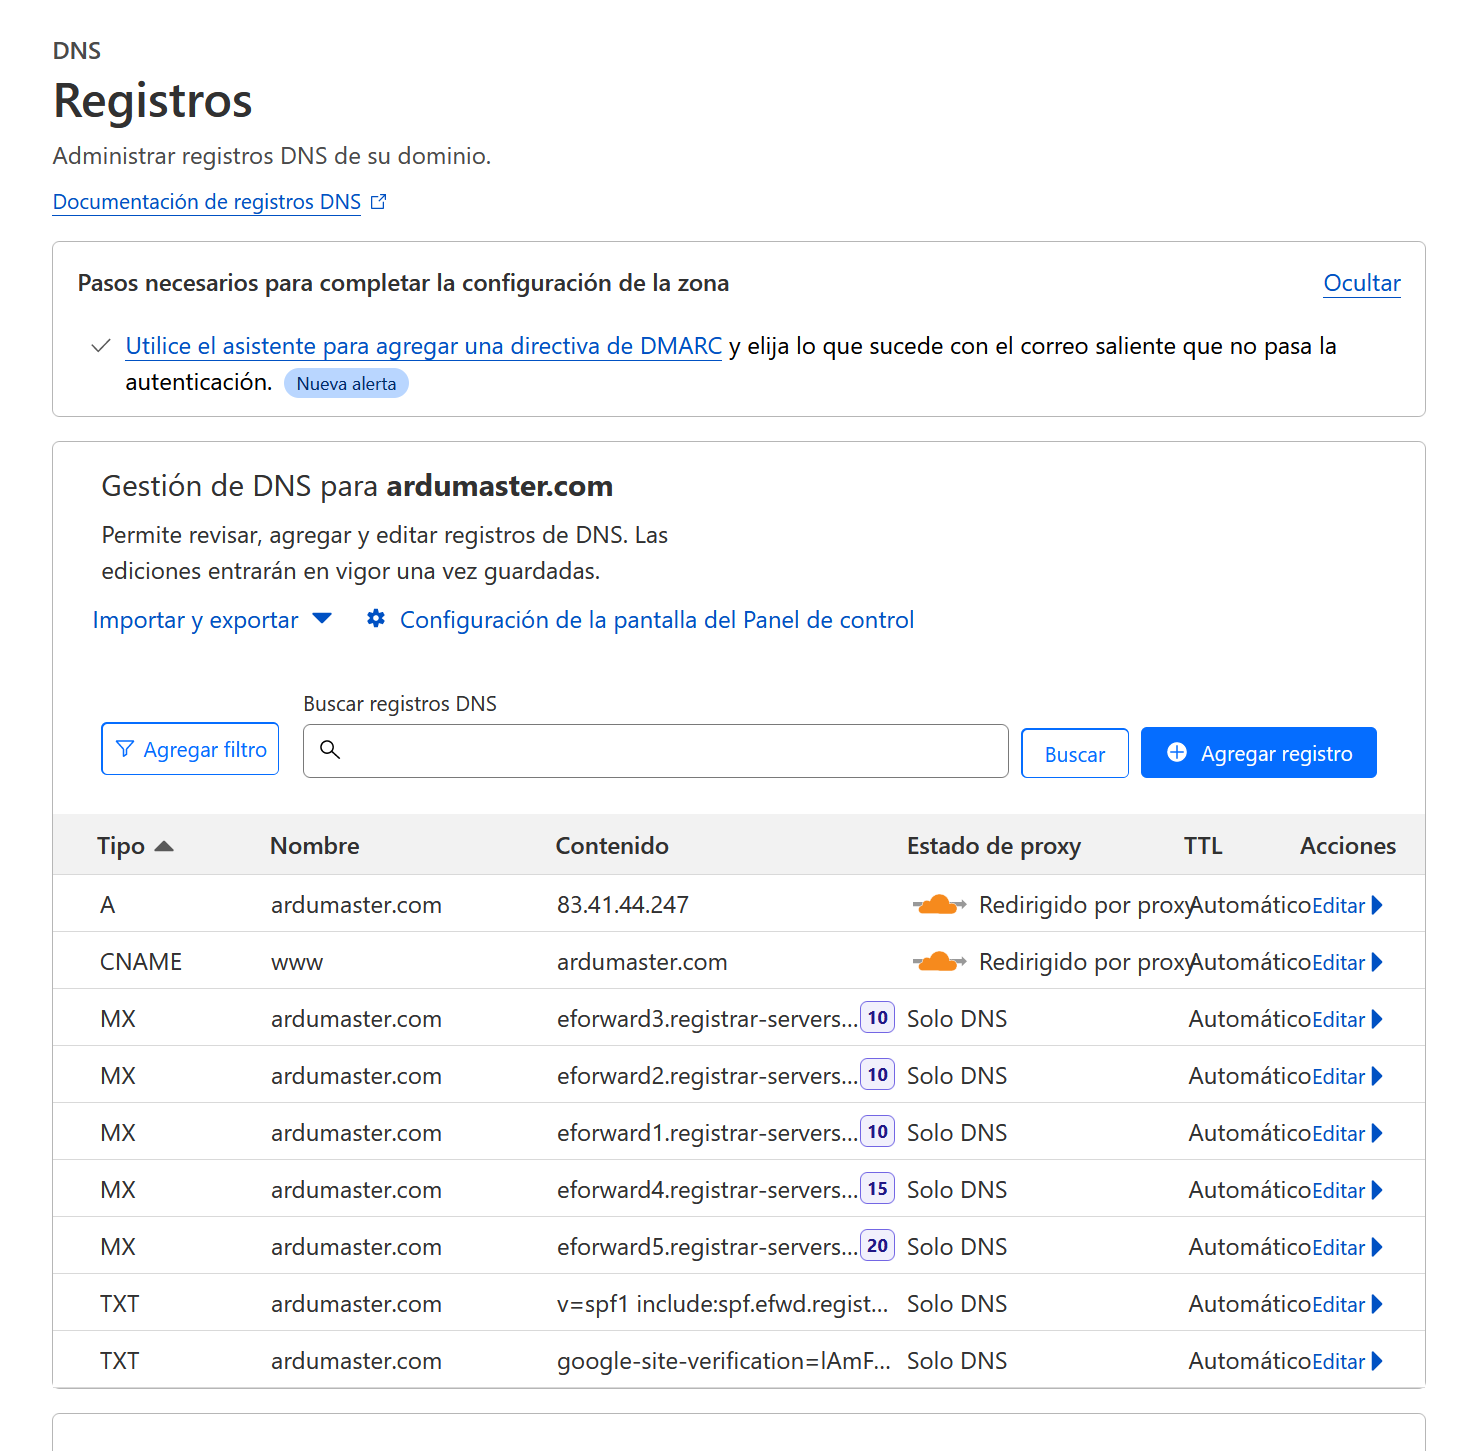1464x1451 pixels.
Task: Focus the Buscar registros DNS search field
Action: pyautogui.click(x=656, y=751)
